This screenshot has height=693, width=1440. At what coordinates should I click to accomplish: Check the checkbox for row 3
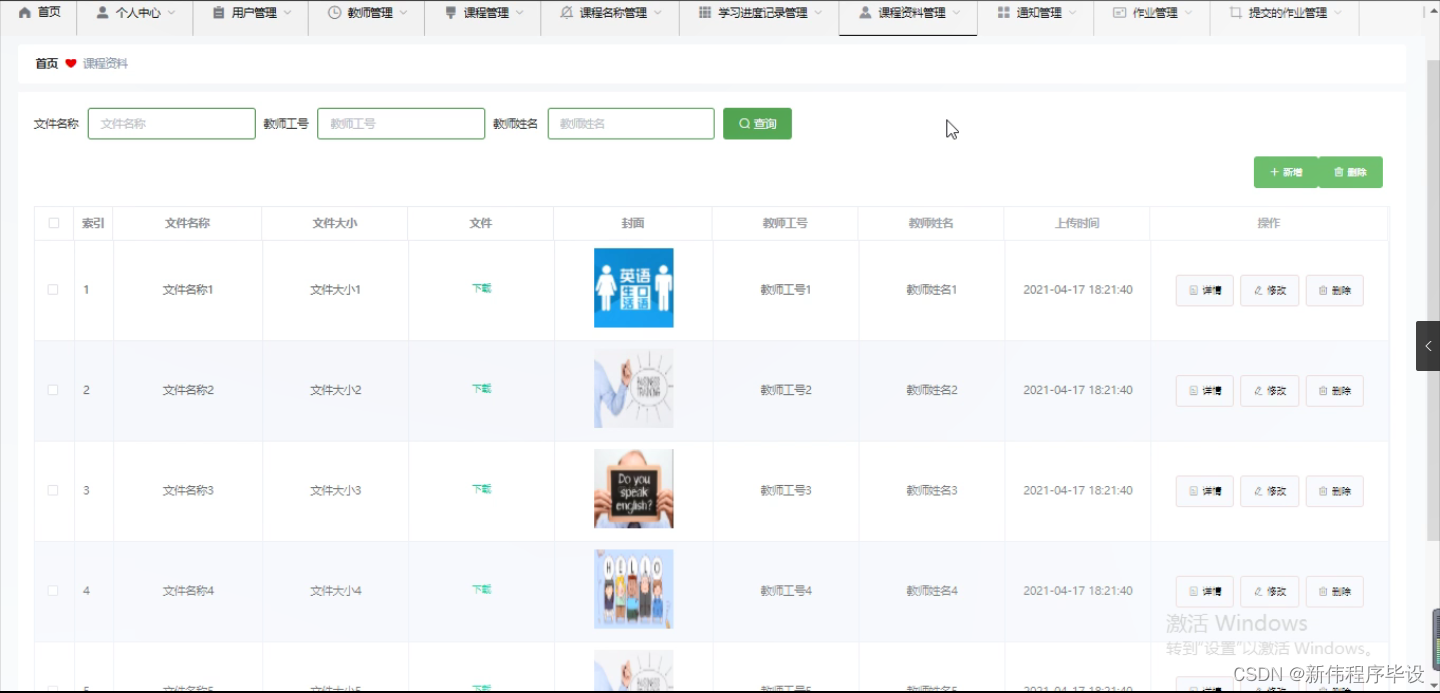coord(53,490)
